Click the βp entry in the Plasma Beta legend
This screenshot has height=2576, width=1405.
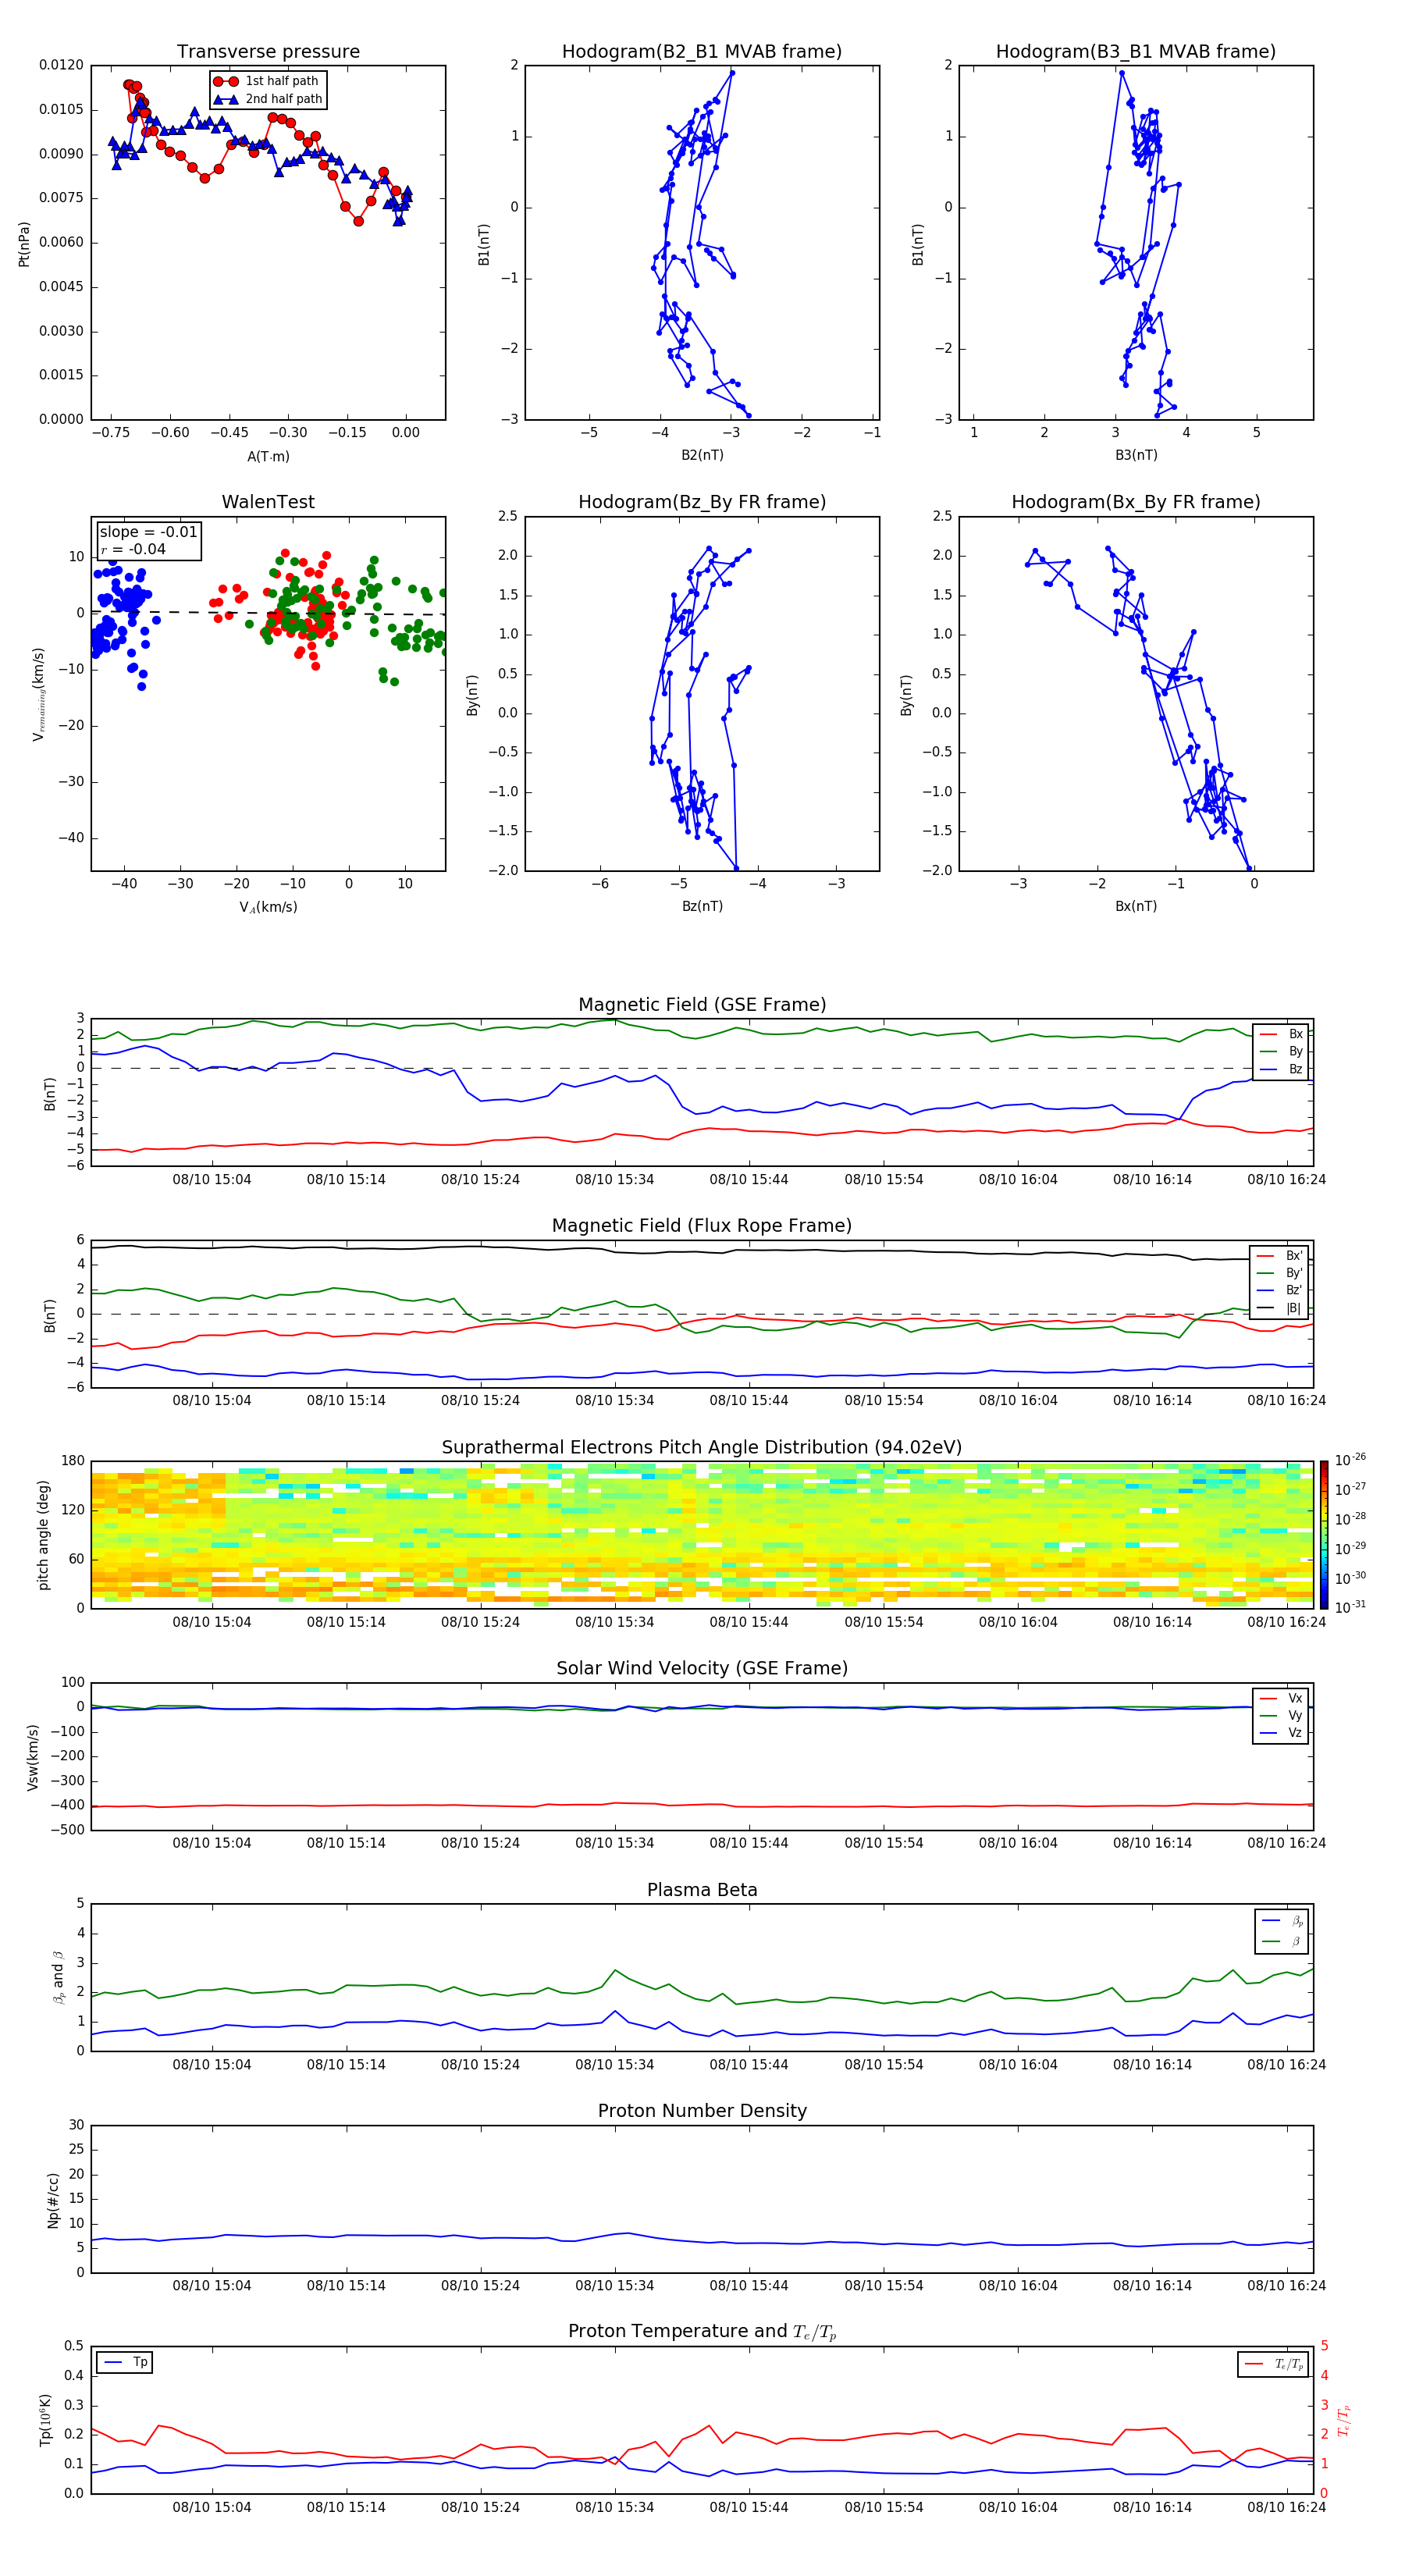pyautogui.click(x=1283, y=1921)
